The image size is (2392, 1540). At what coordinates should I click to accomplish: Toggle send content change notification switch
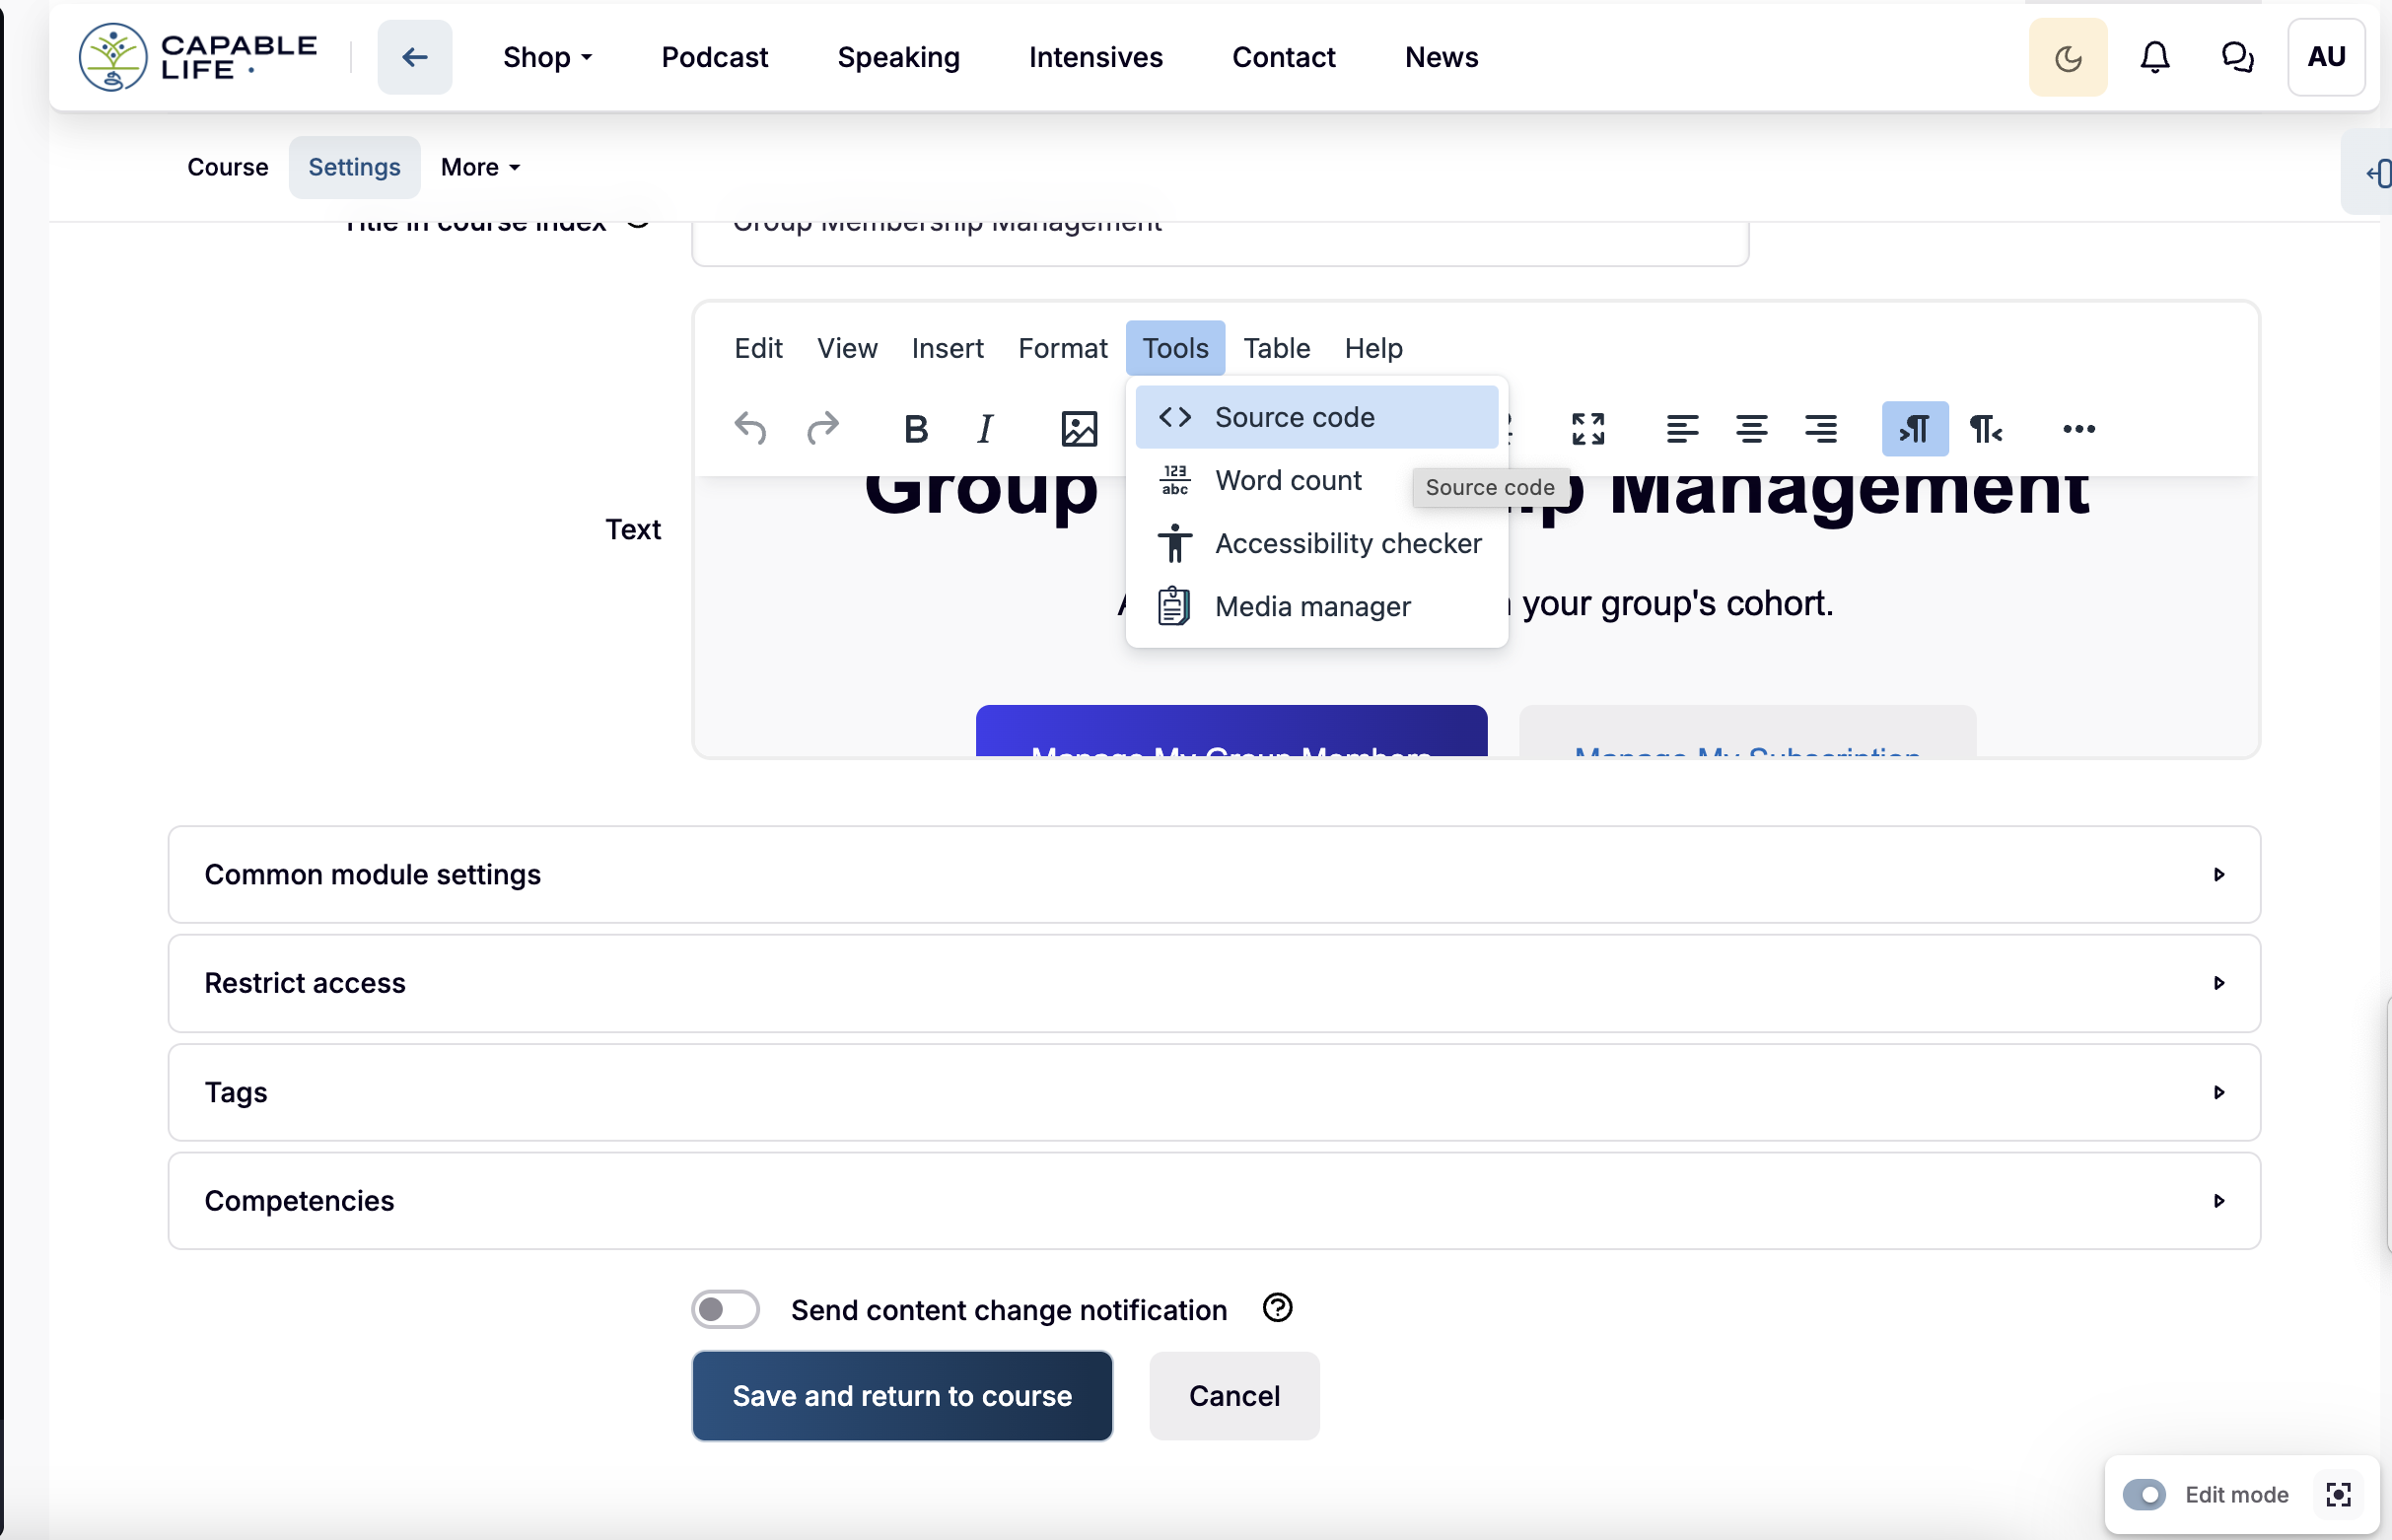(725, 1309)
